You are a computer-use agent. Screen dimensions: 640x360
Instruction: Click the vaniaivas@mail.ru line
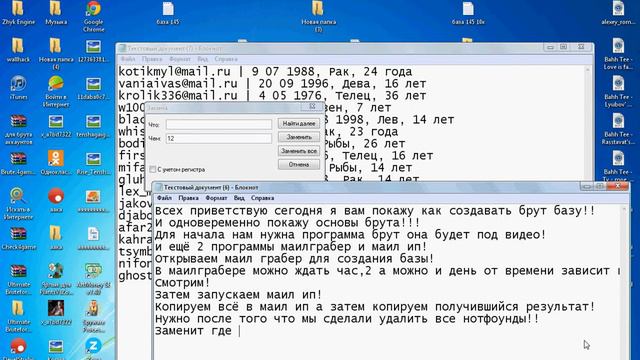tap(272, 84)
